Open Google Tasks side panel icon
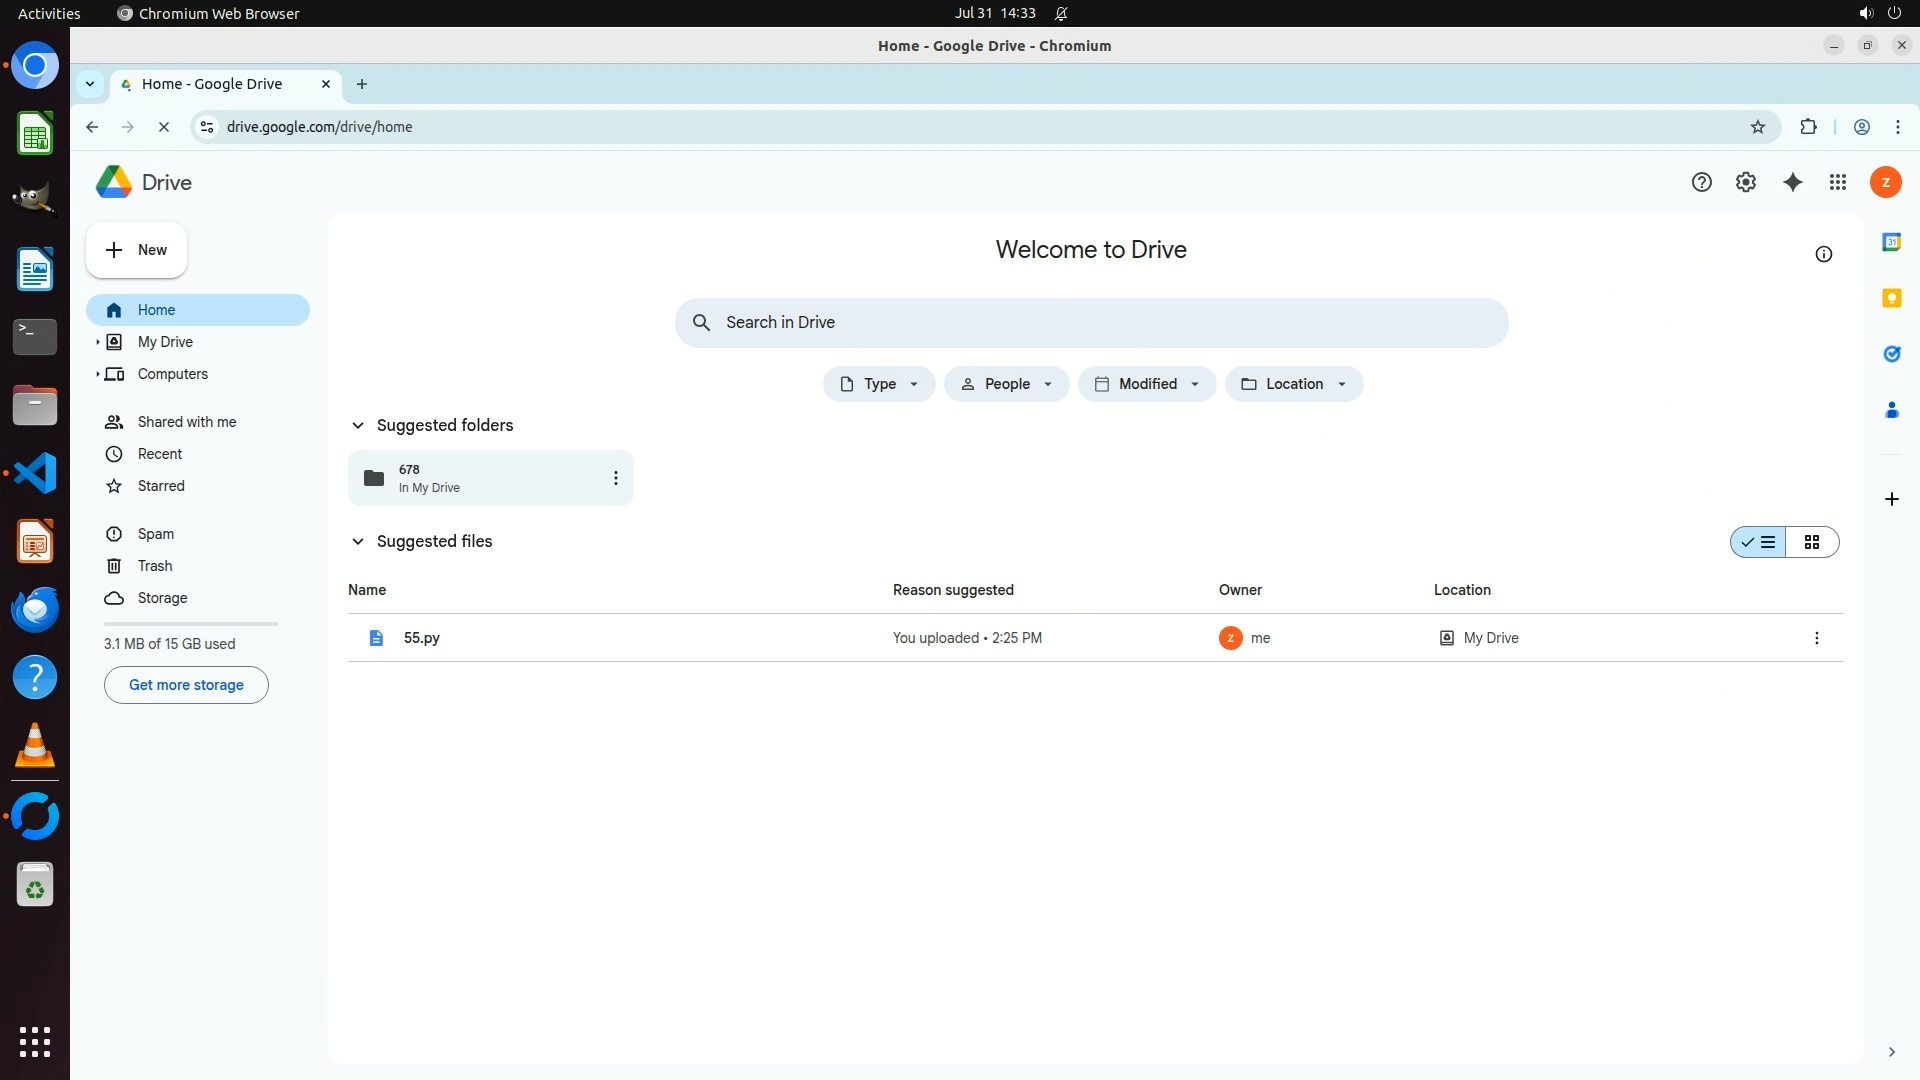The width and height of the screenshot is (1920, 1080). [x=1891, y=354]
